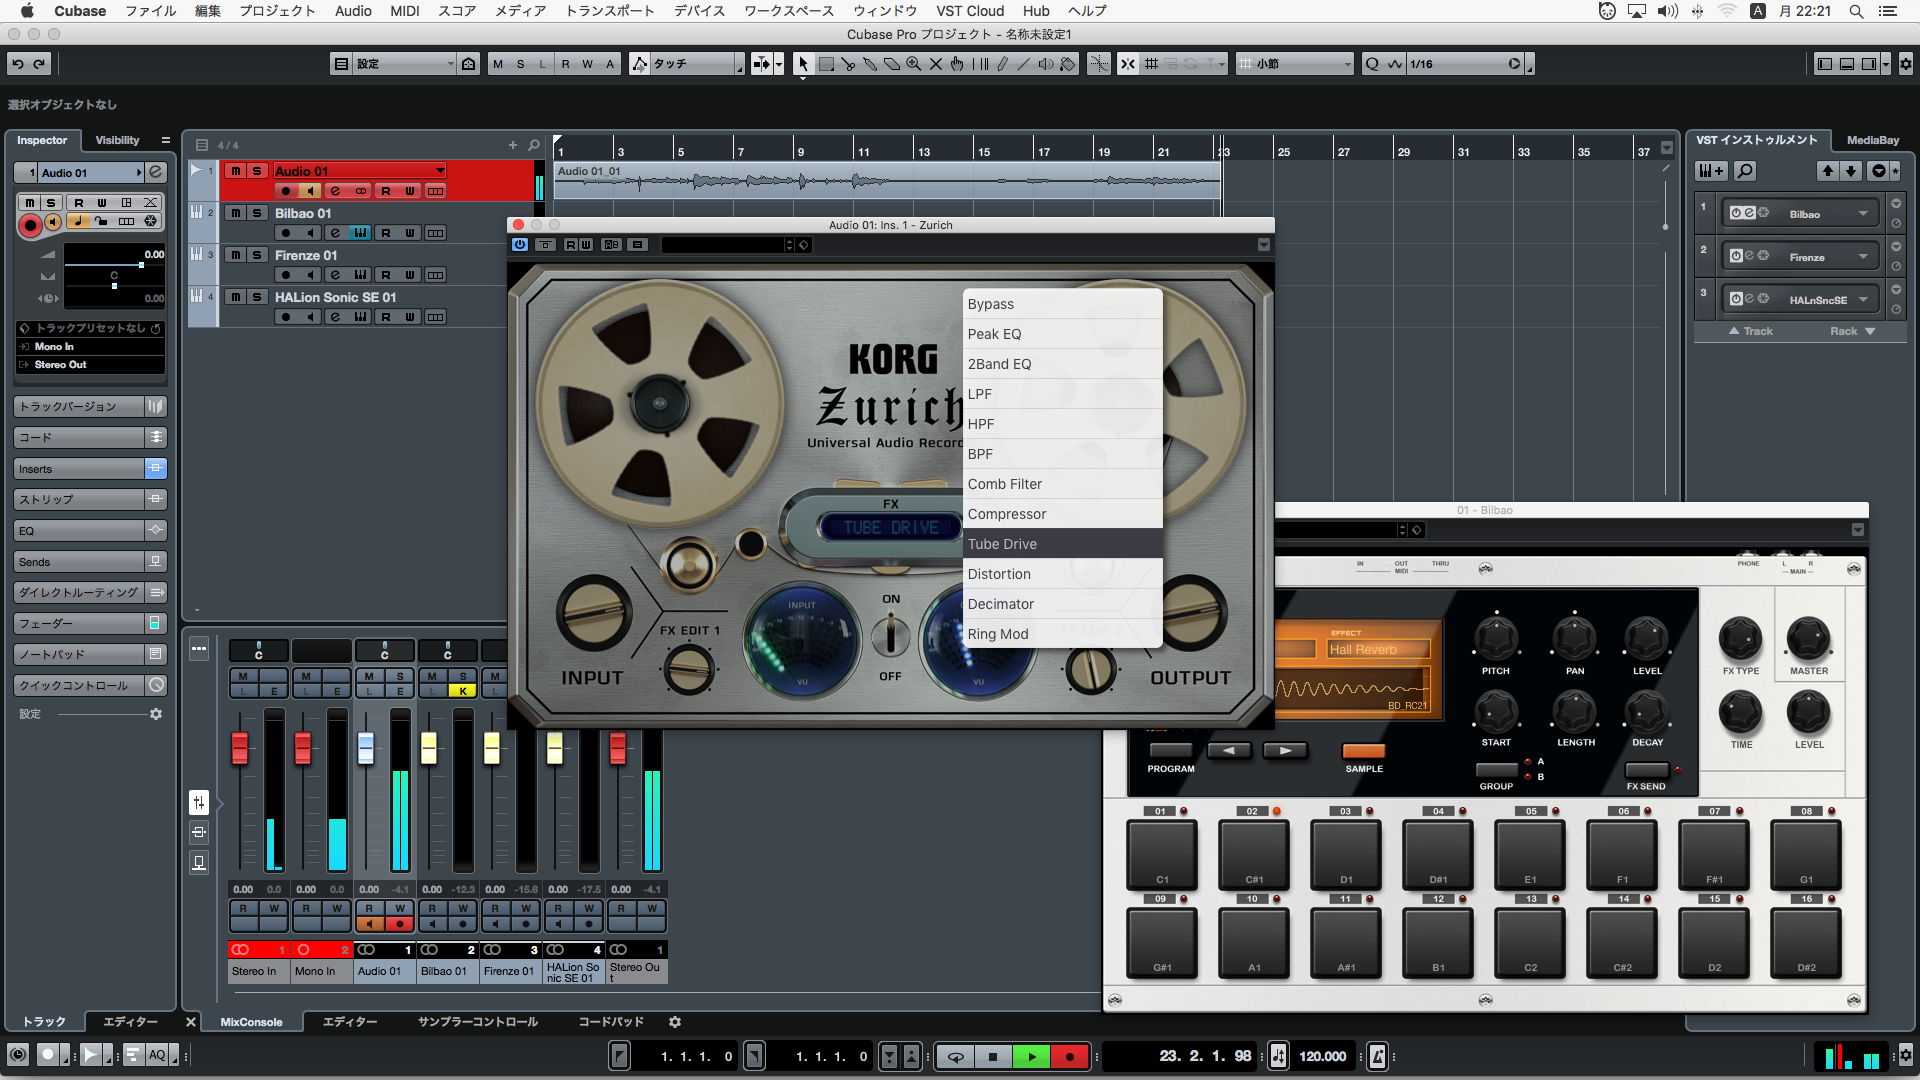1920x1080 pixels.
Task: Click the Undo arrow in the toolbar
Action: 18,64
